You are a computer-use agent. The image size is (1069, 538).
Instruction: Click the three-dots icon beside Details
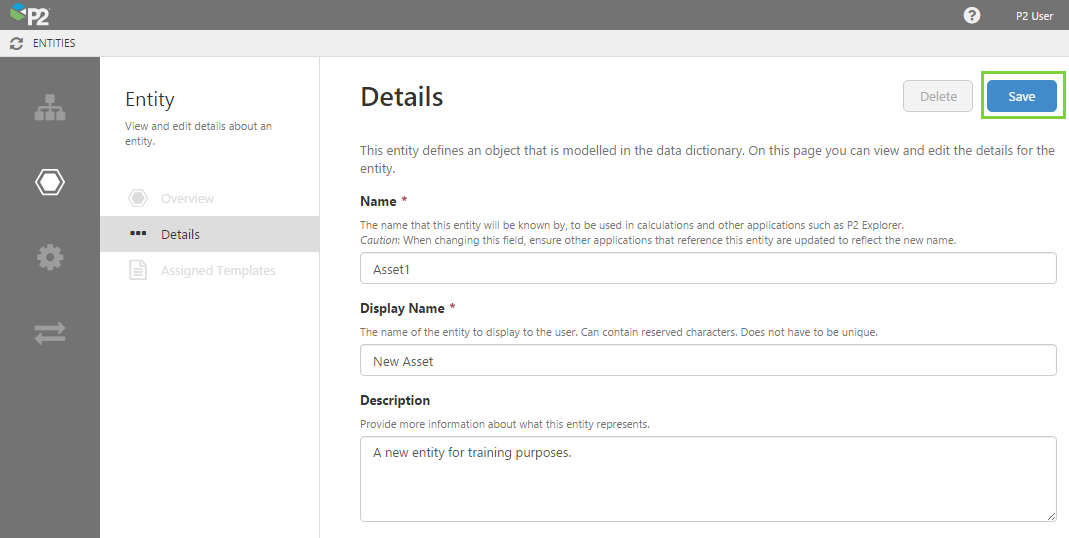(x=138, y=234)
